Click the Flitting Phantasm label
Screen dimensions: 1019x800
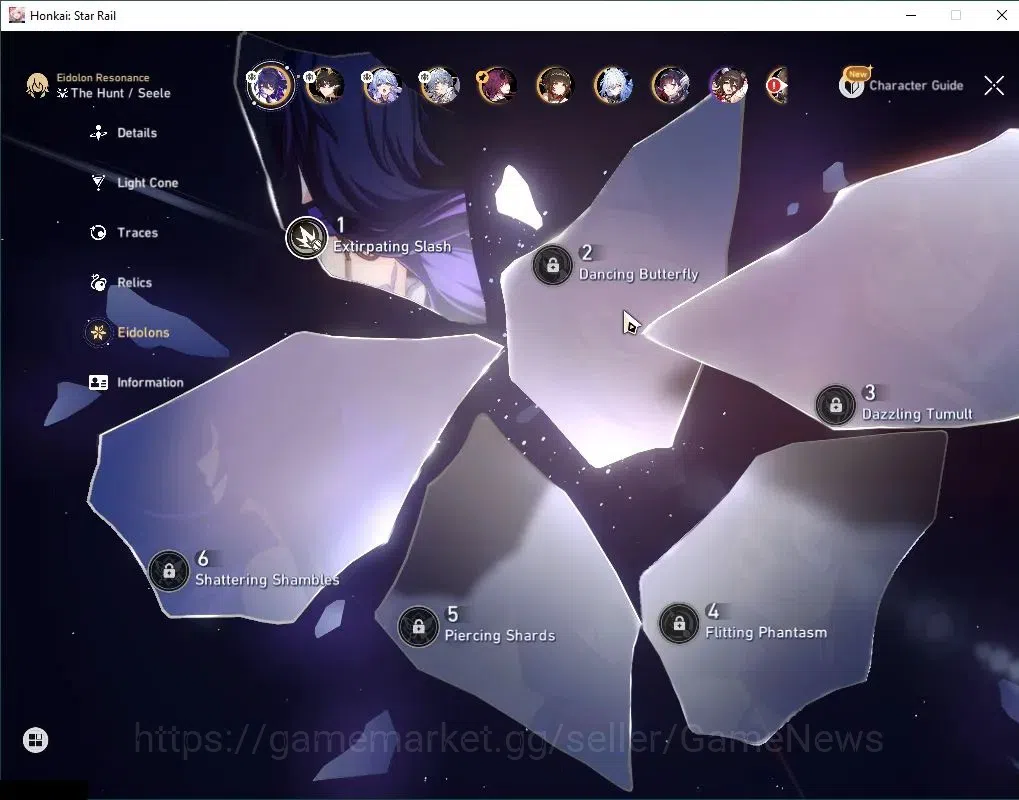pos(766,632)
